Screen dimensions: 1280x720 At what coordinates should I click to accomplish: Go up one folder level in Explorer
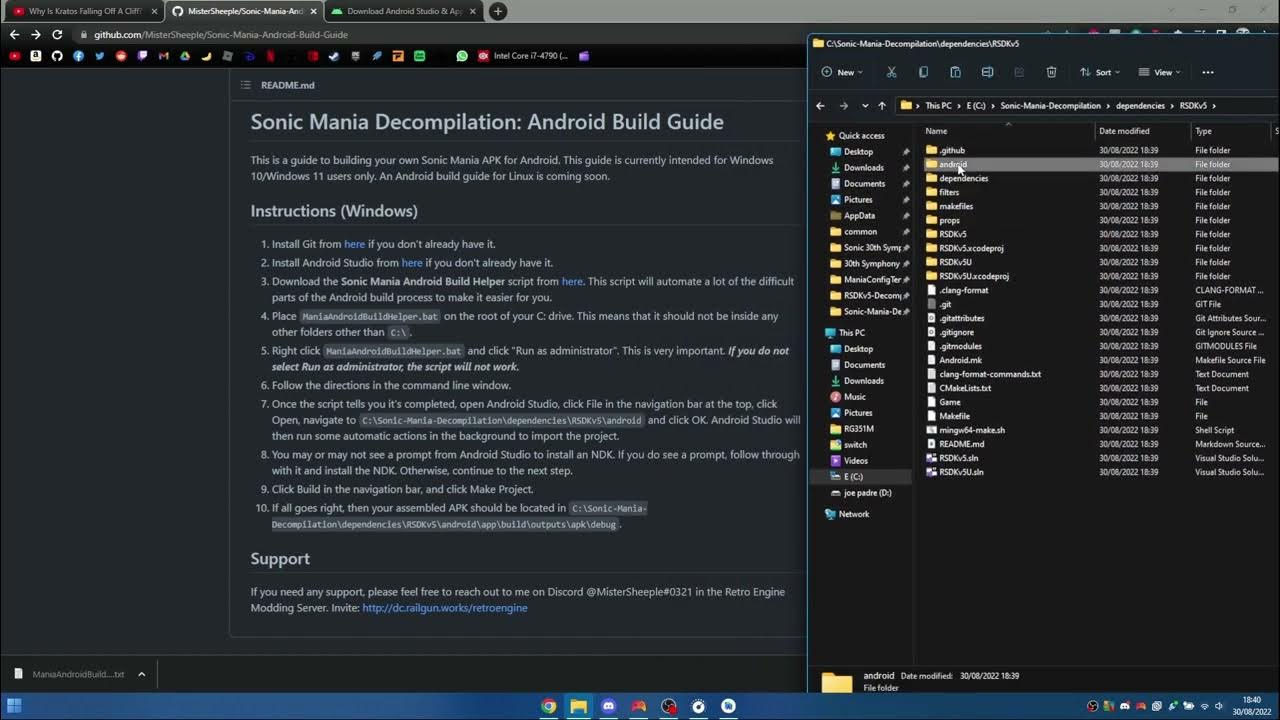pos(881,105)
